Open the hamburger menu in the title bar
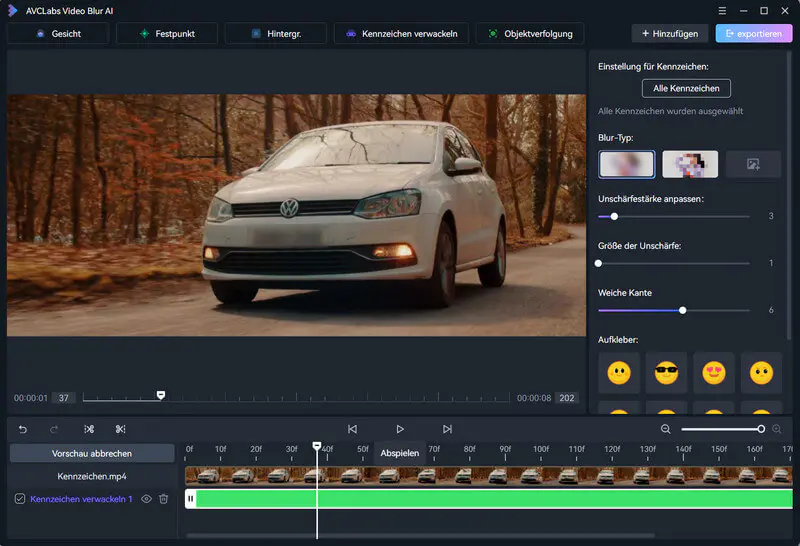The width and height of the screenshot is (800, 546). [722, 11]
